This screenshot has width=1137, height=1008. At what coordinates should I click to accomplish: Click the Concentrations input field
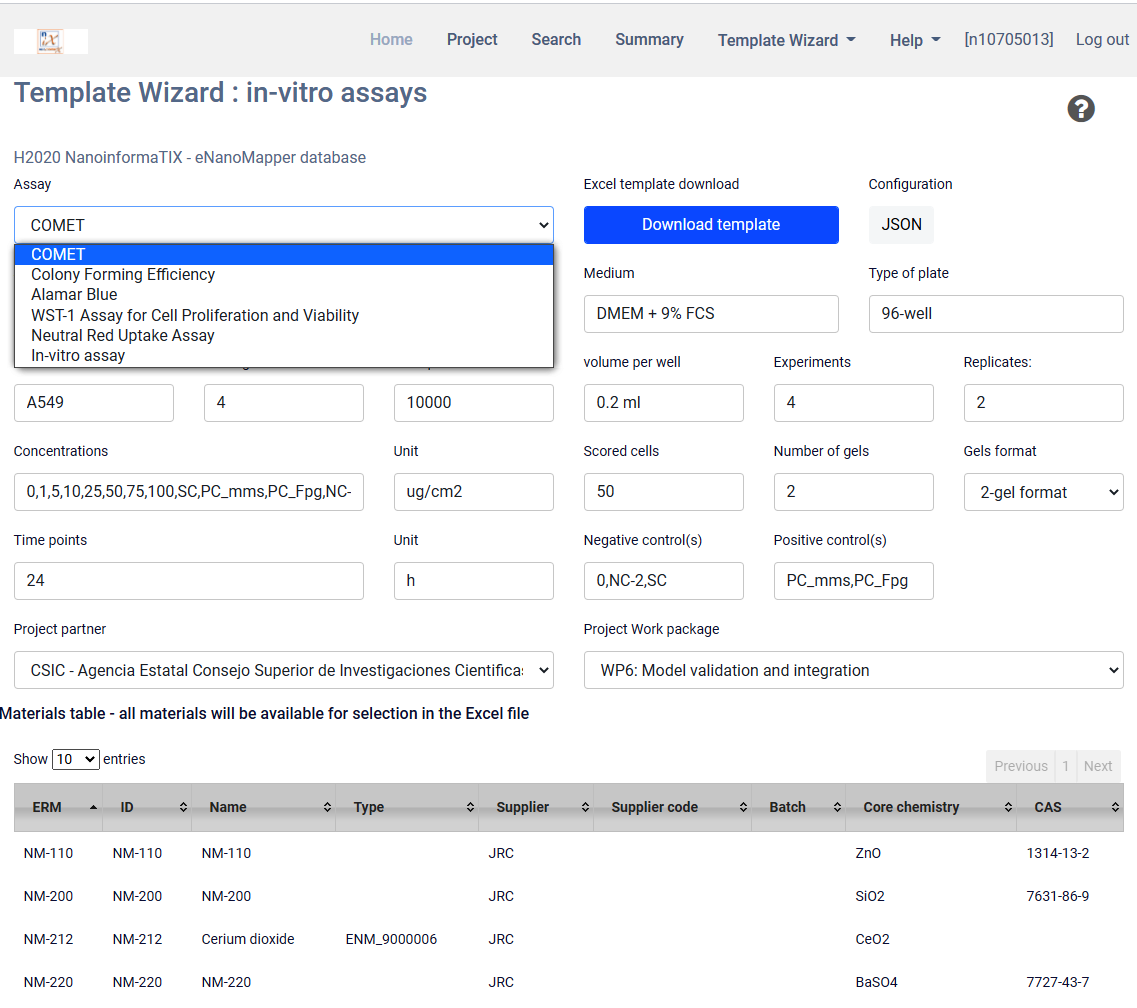[x=189, y=492]
